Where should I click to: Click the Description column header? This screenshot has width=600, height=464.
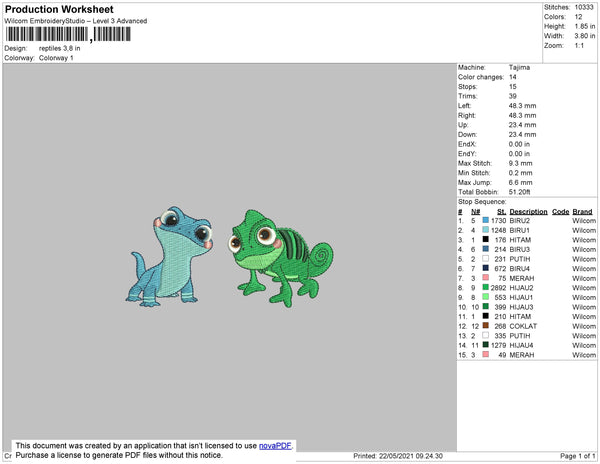[528, 212]
